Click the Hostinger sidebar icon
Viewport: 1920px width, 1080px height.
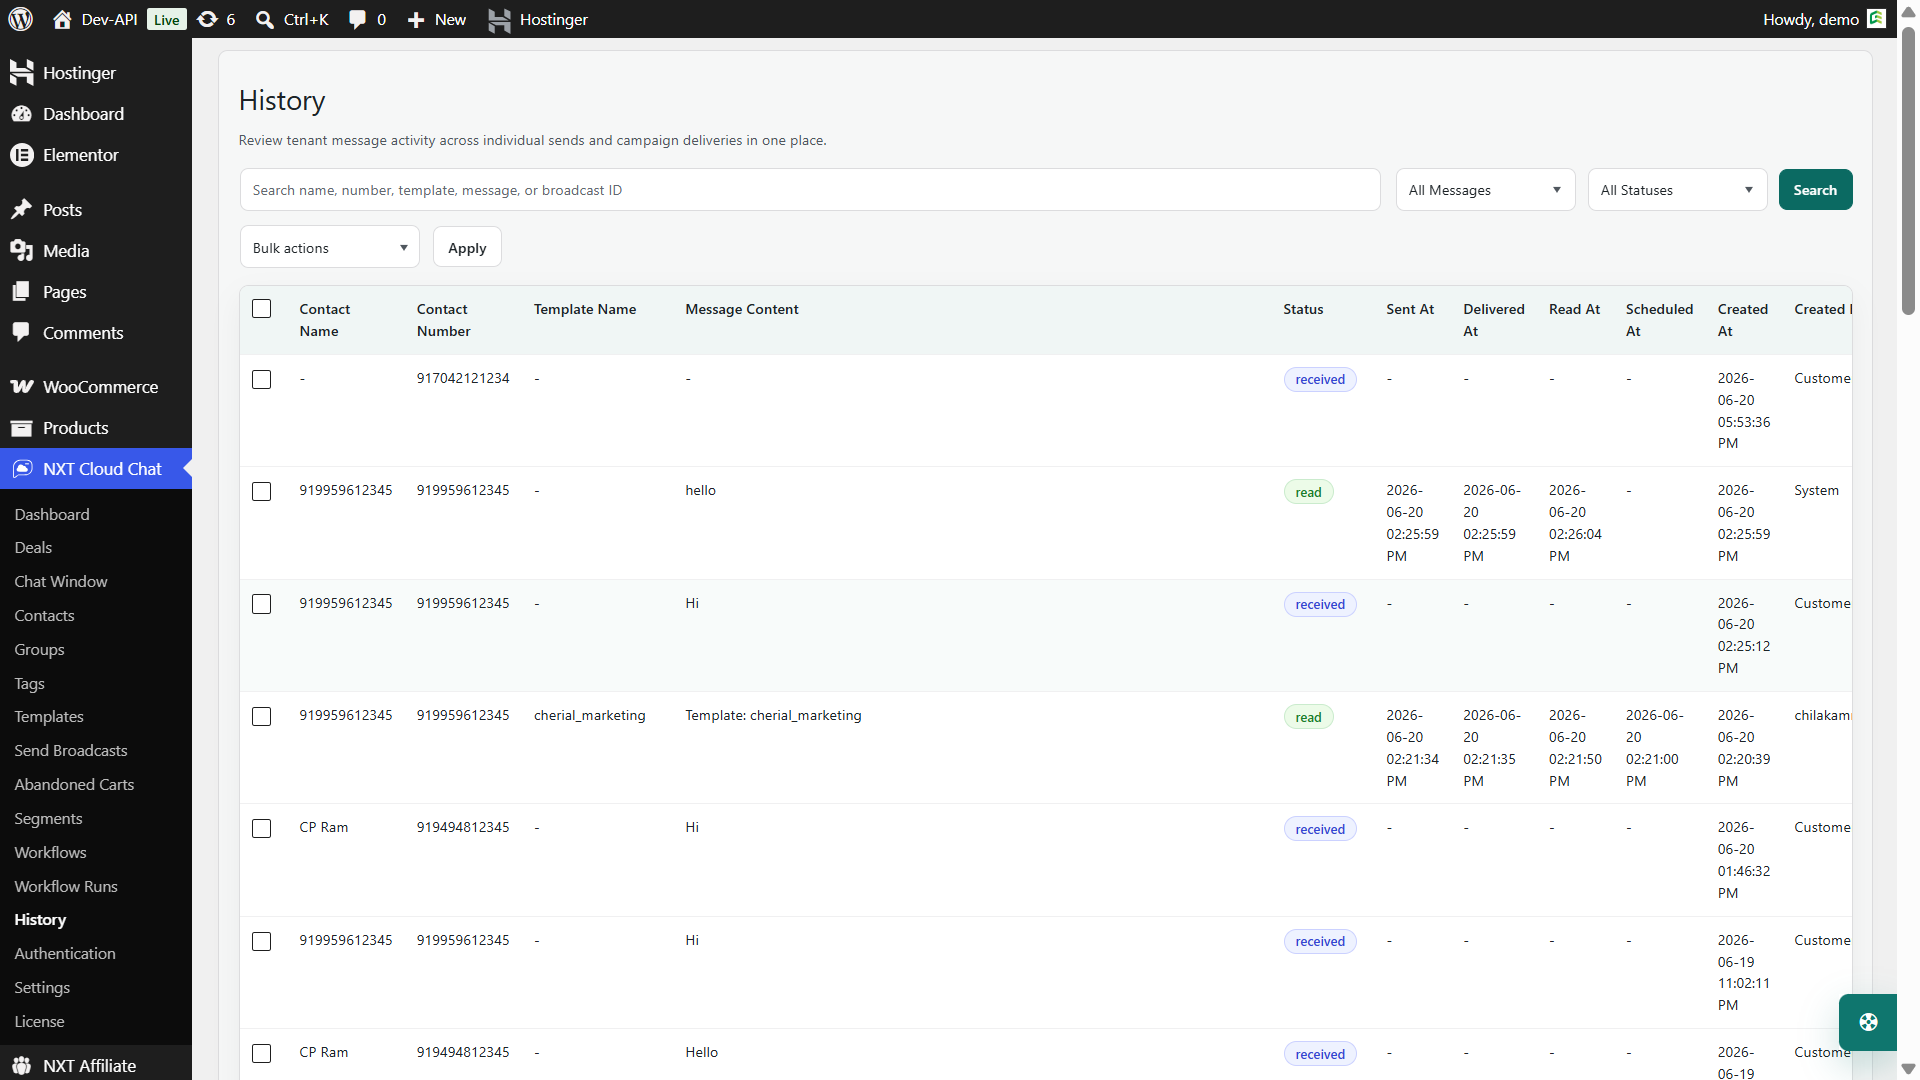point(21,72)
